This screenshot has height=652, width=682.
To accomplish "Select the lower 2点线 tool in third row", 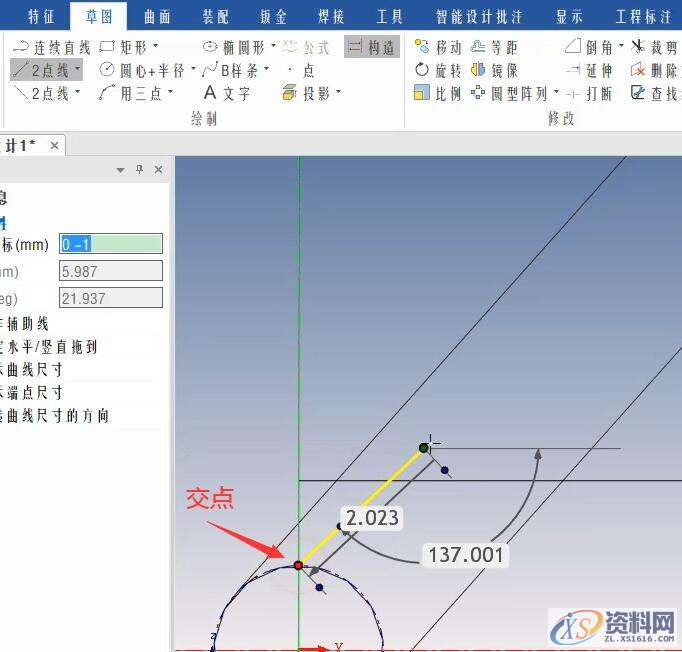I will pos(41,93).
